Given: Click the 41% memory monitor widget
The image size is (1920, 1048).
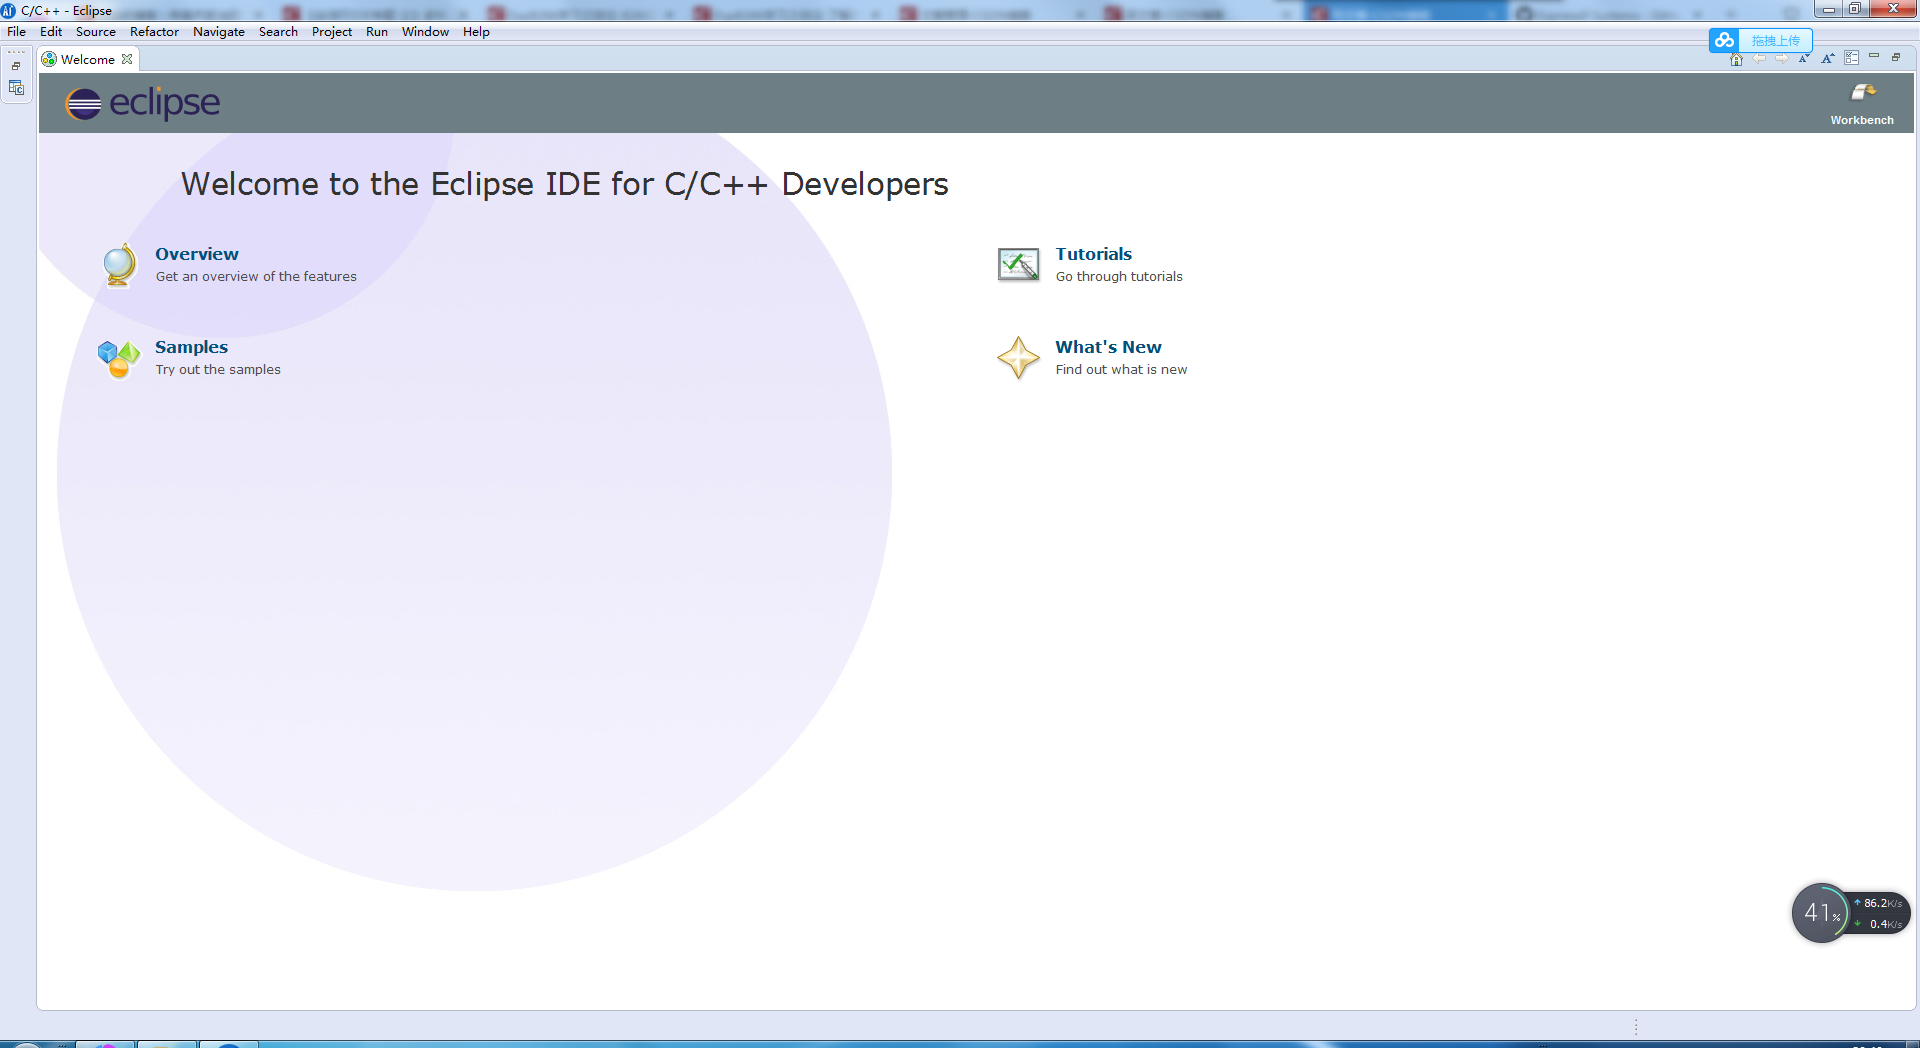Looking at the screenshot, I should [x=1820, y=913].
